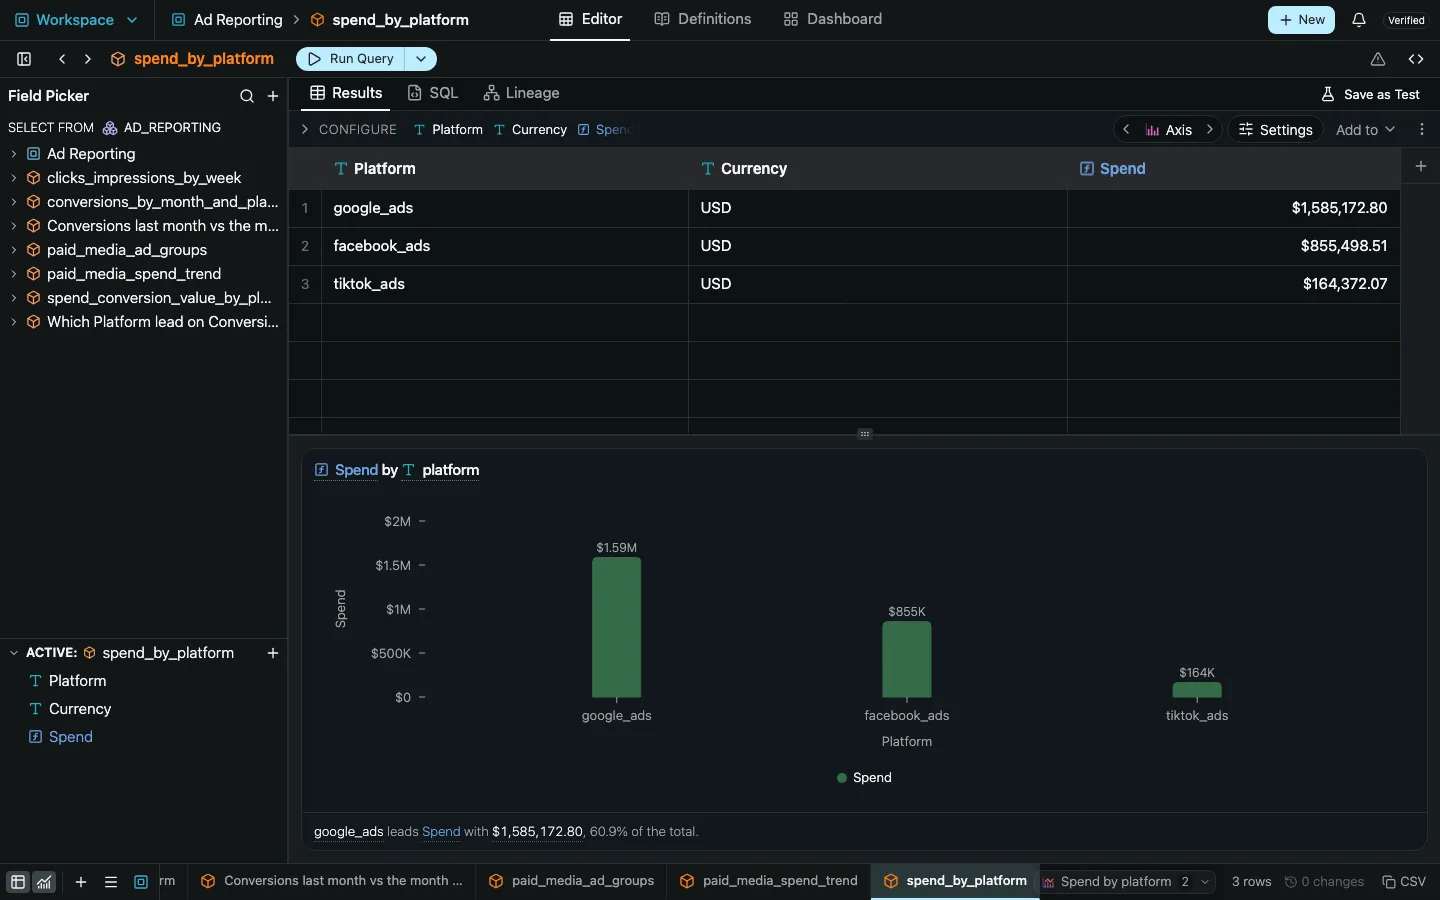The height and width of the screenshot is (900, 1440).
Task: Open the tab list menu icon
Action: [x=111, y=882]
